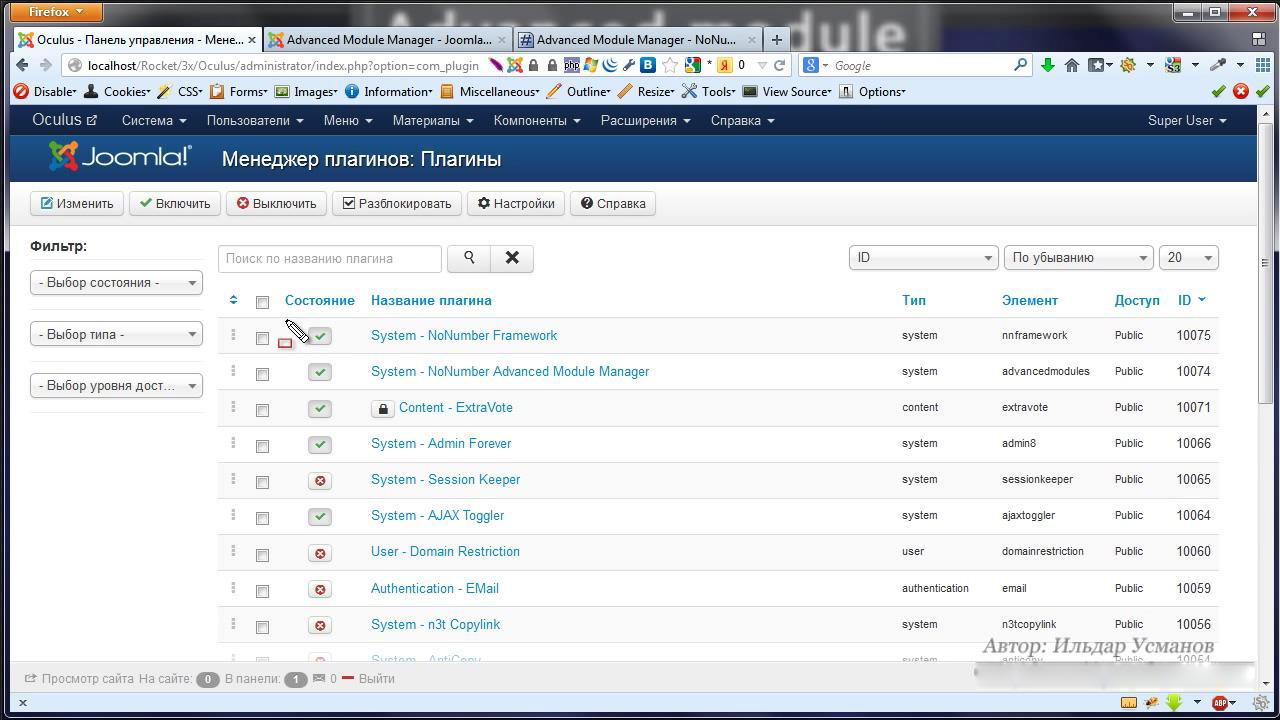This screenshot has height=720, width=1280.
Task: Click the Firefox home icon
Action: click(1071, 65)
